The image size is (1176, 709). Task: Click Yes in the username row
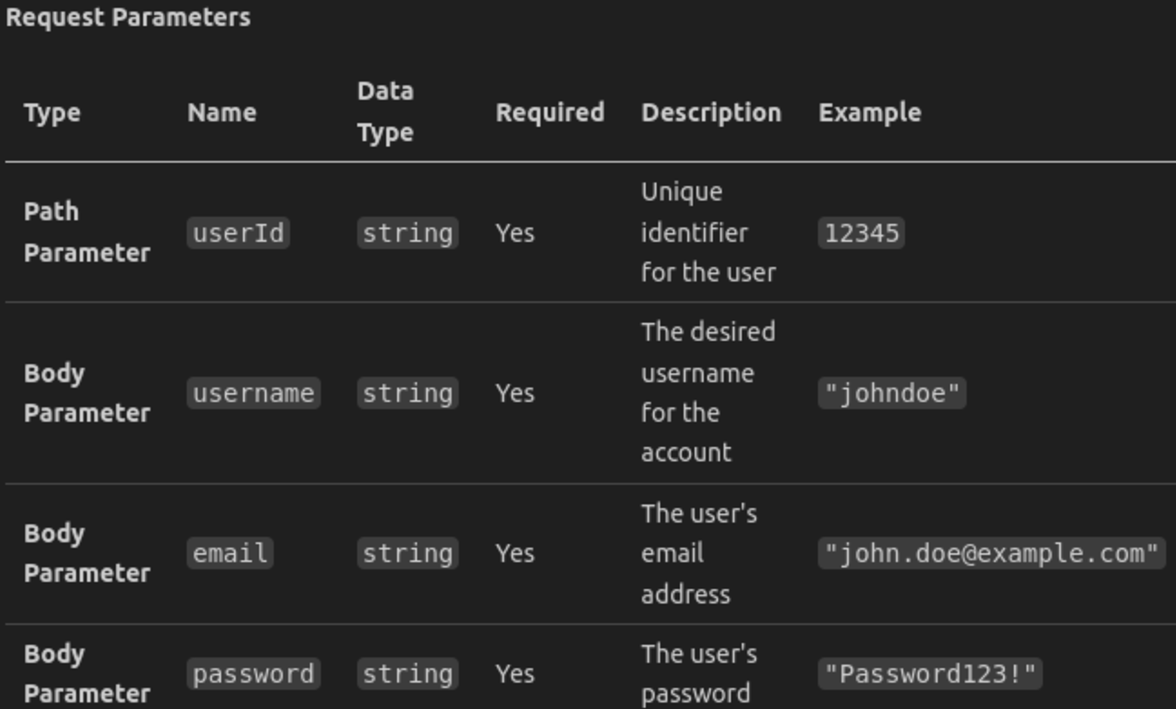[515, 393]
